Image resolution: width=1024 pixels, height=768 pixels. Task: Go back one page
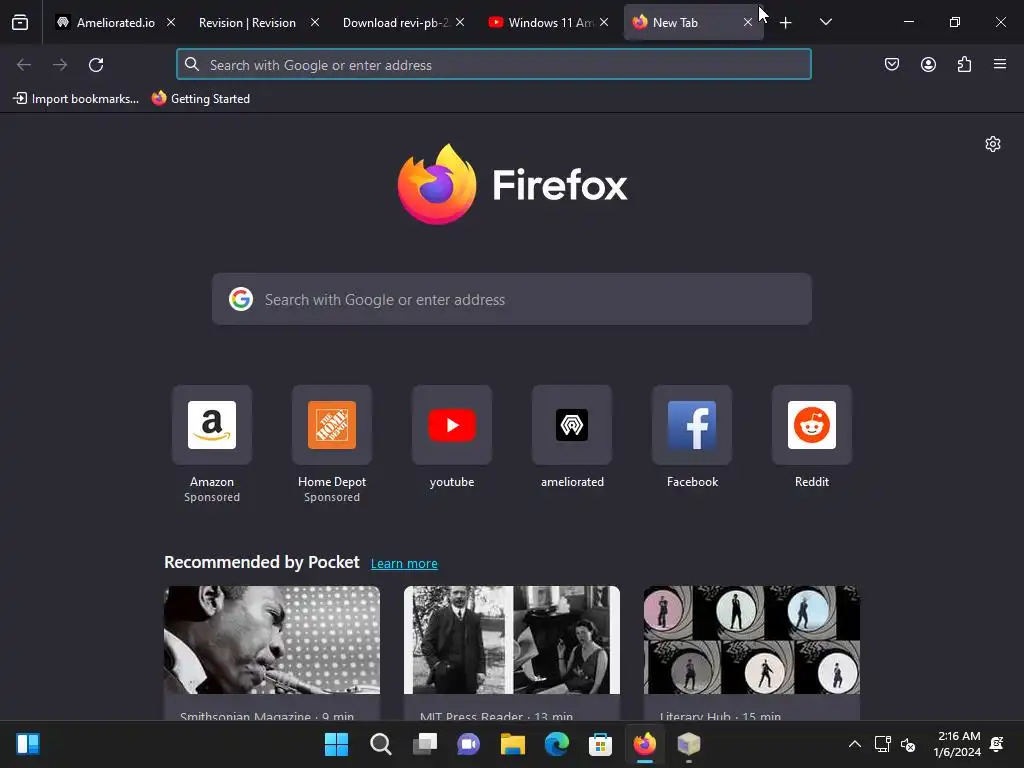[x=24, y=65]
